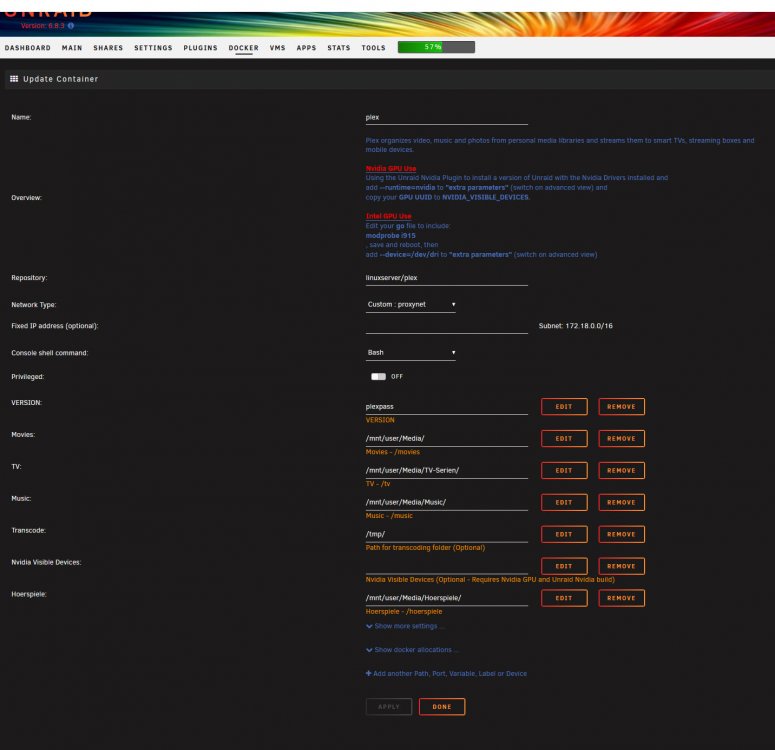This screenshot has width=775, height=750.
Task: Remove Nvidia Visible Devices variable
Action: point(621,566)
